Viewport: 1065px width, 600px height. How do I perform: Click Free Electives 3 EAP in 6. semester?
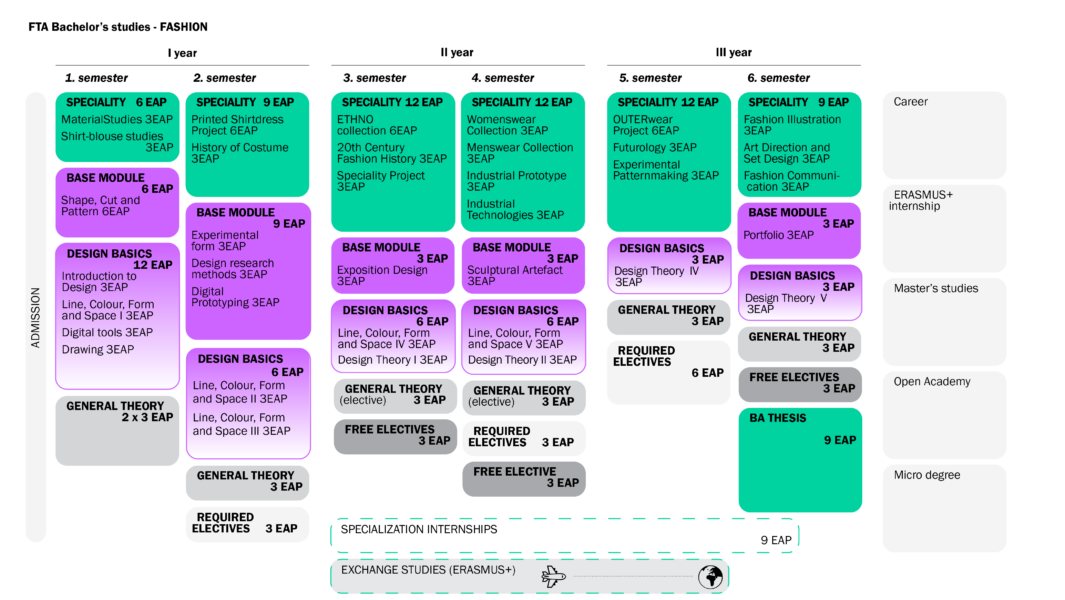tap(800, 384)
